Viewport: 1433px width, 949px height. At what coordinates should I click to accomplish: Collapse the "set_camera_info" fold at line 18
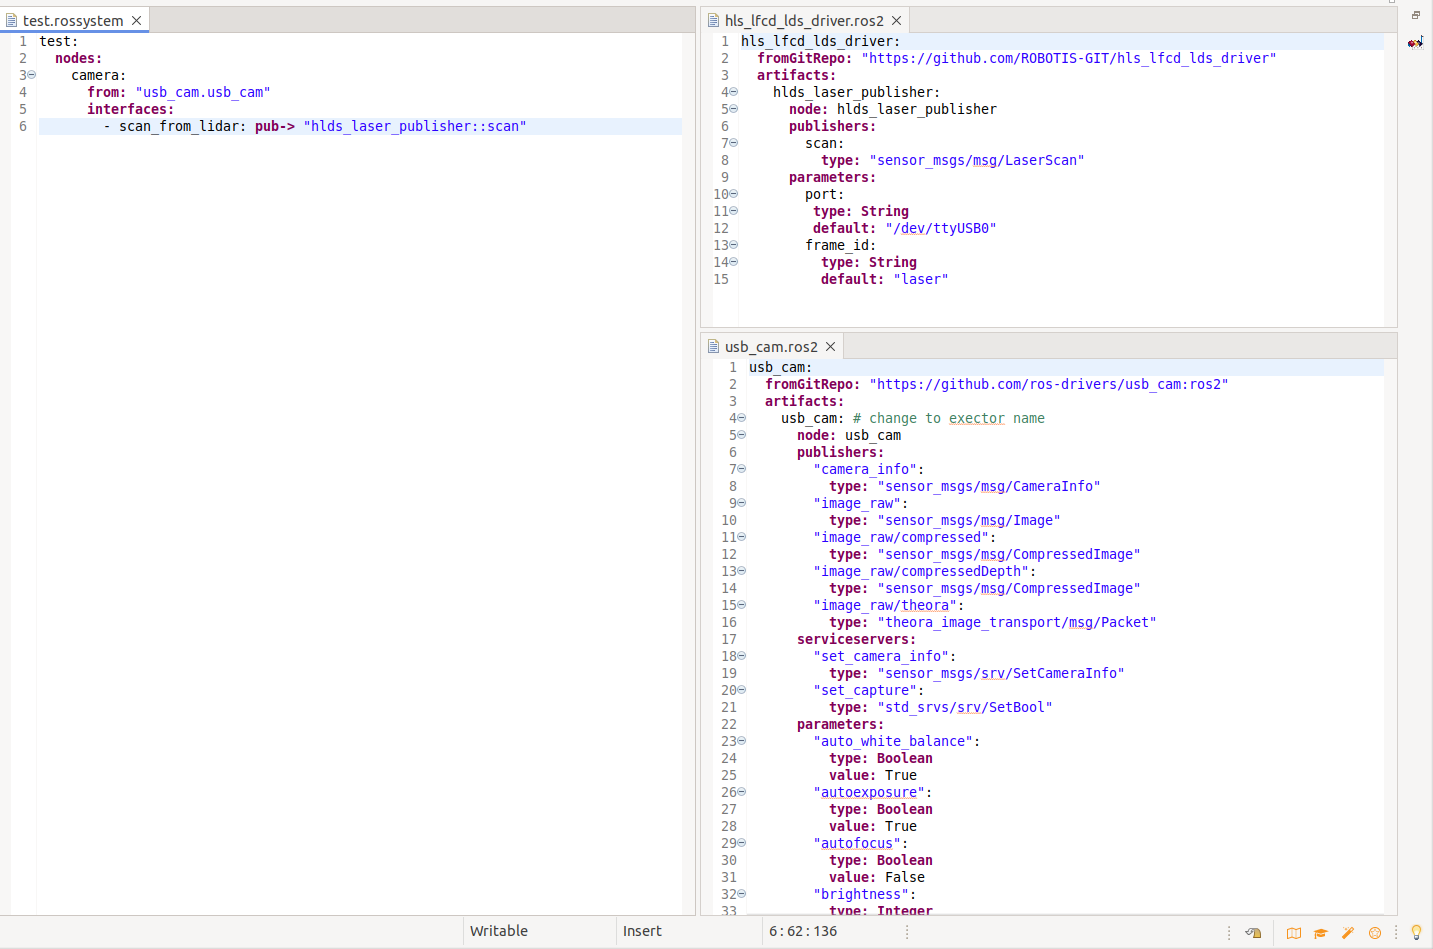point(742,656)
